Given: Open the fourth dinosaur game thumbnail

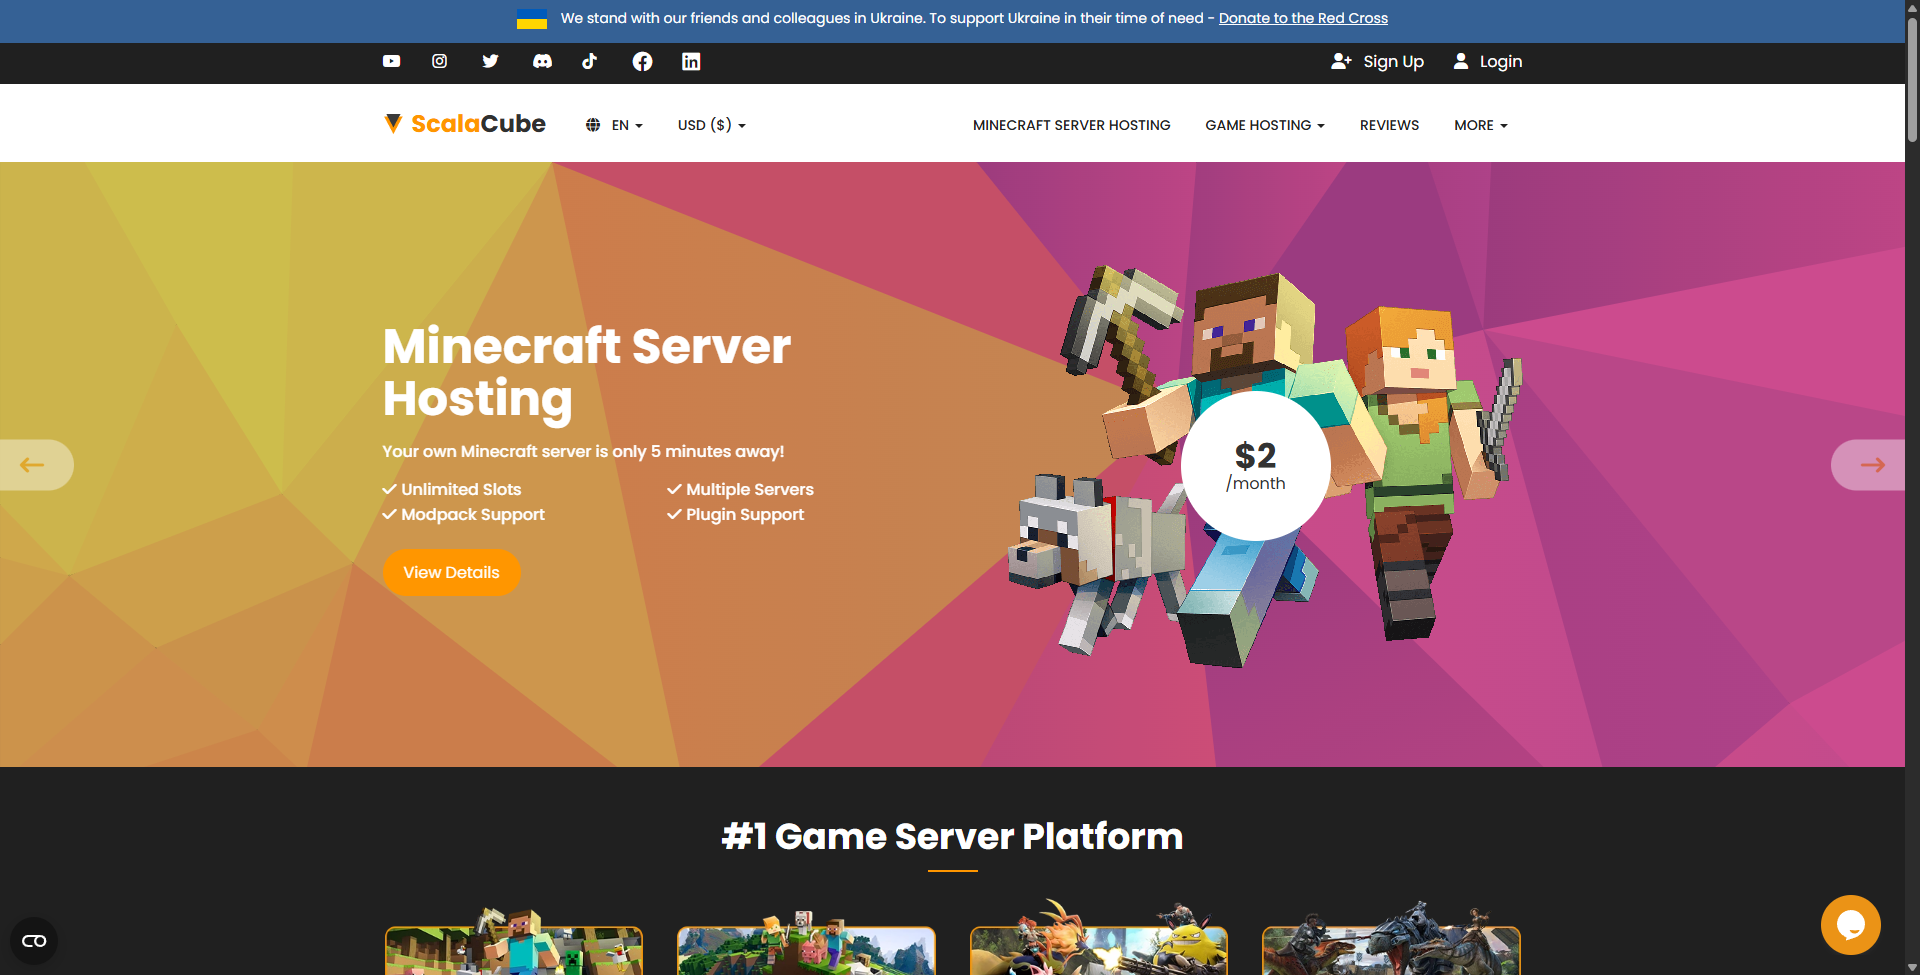Looking at the screenshot, I should (x=1391, y=940).
